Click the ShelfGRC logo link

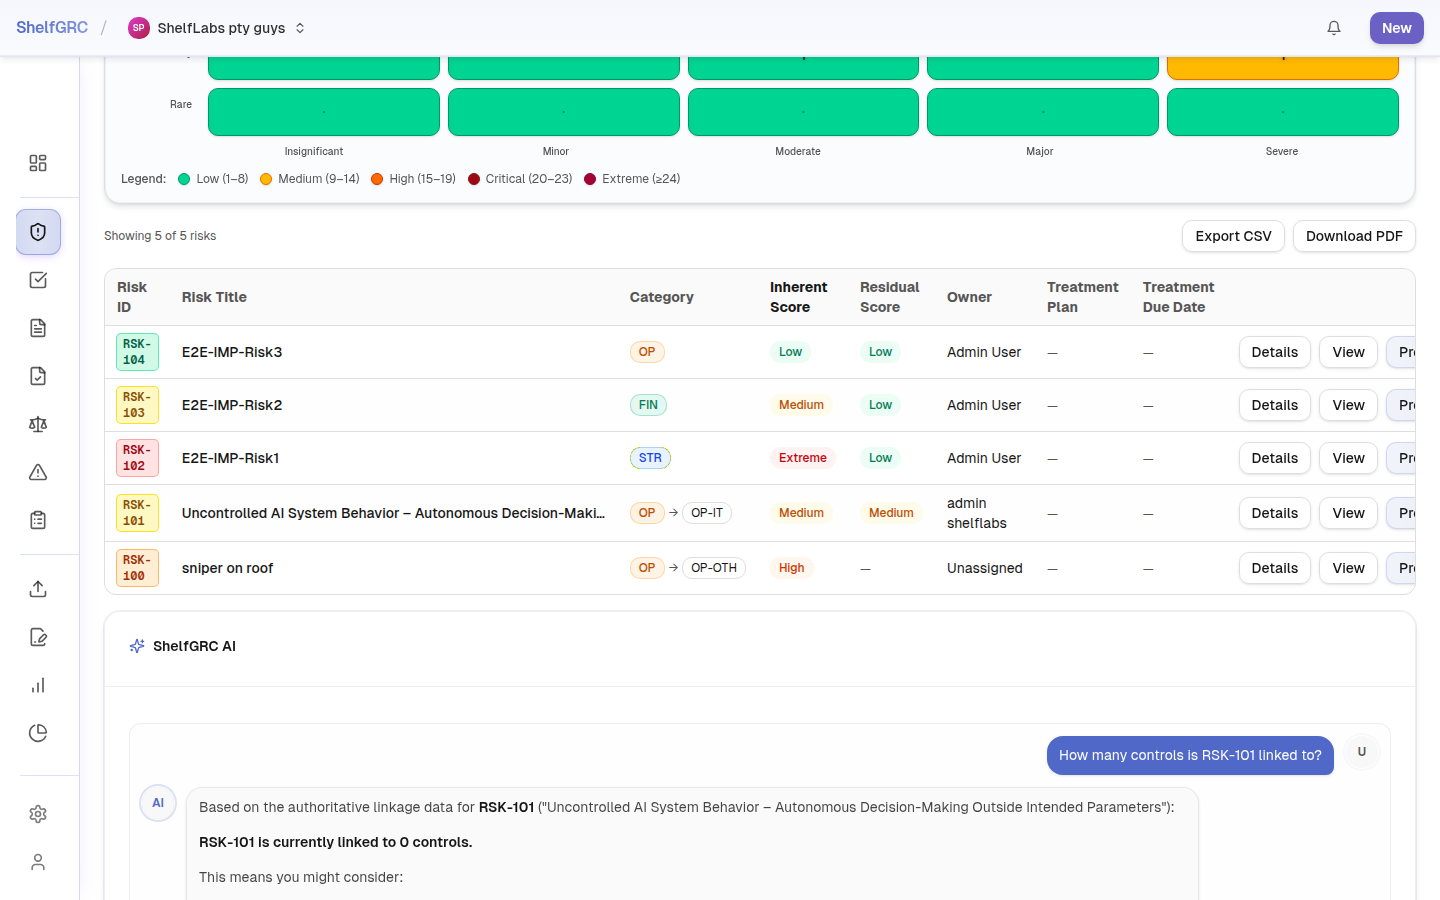52,28
